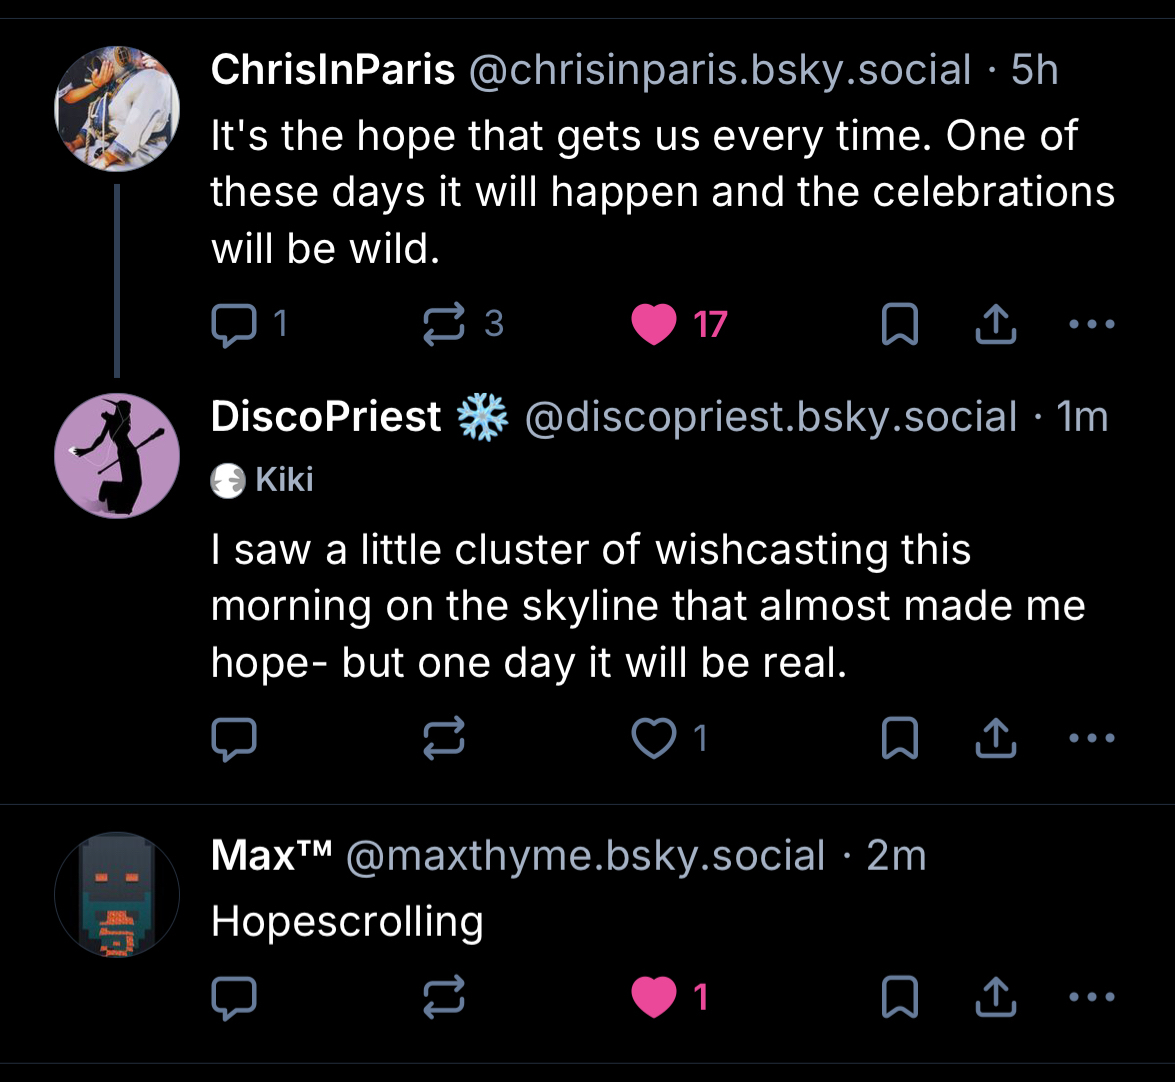Image resolution: width=1175 pixels, height=1082 pixels.
Task: Bookmark DiscoPriest's post
Action: [x=899, y=739]
